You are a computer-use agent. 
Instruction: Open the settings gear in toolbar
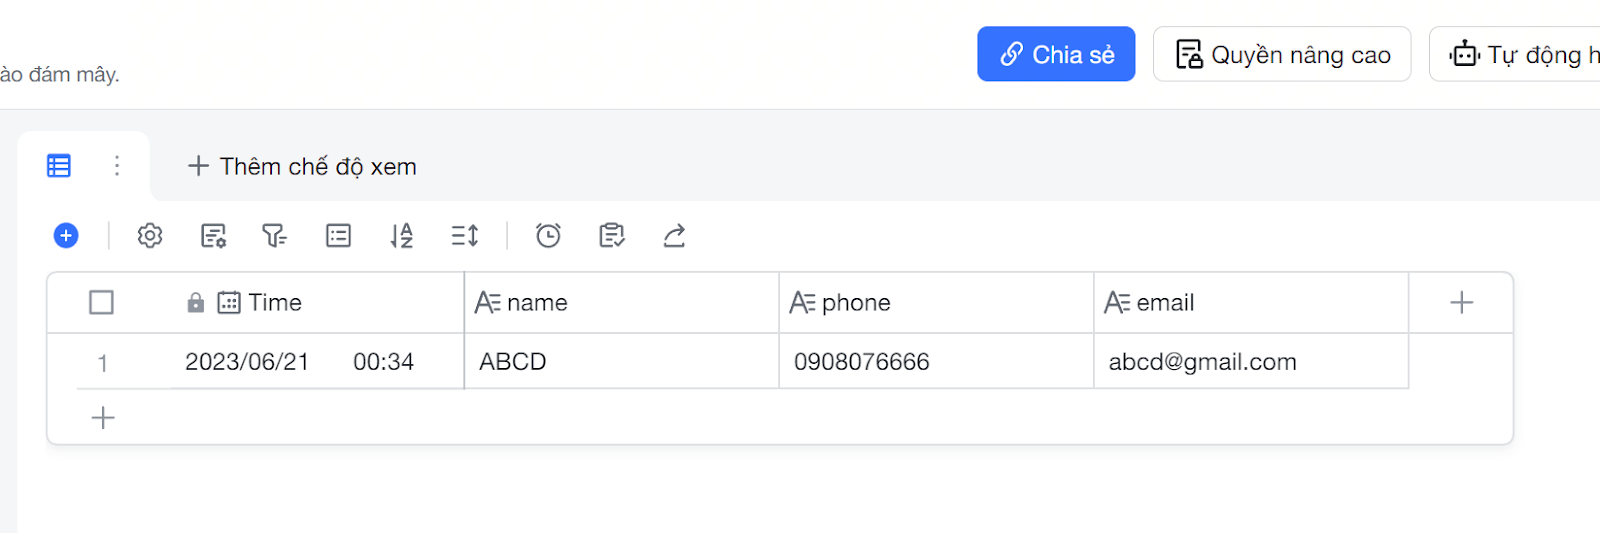point(150,236)
